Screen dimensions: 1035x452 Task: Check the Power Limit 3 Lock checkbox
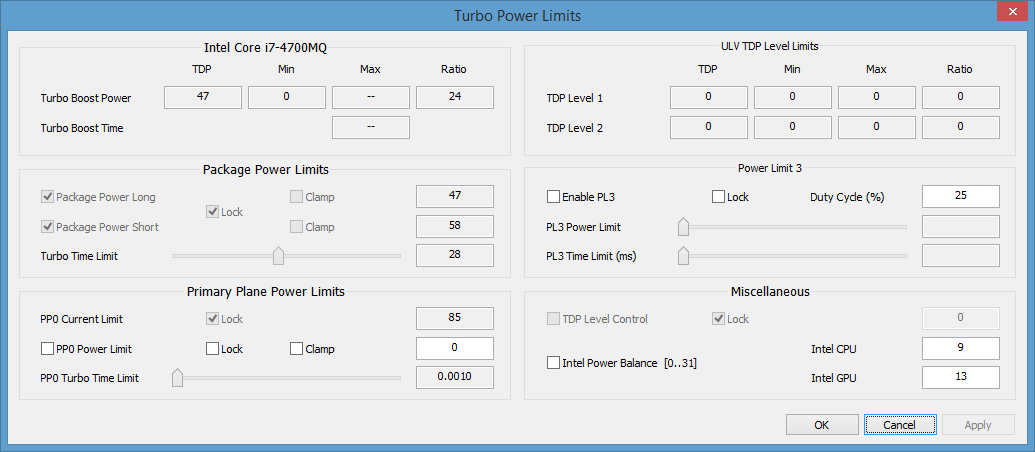718,197
